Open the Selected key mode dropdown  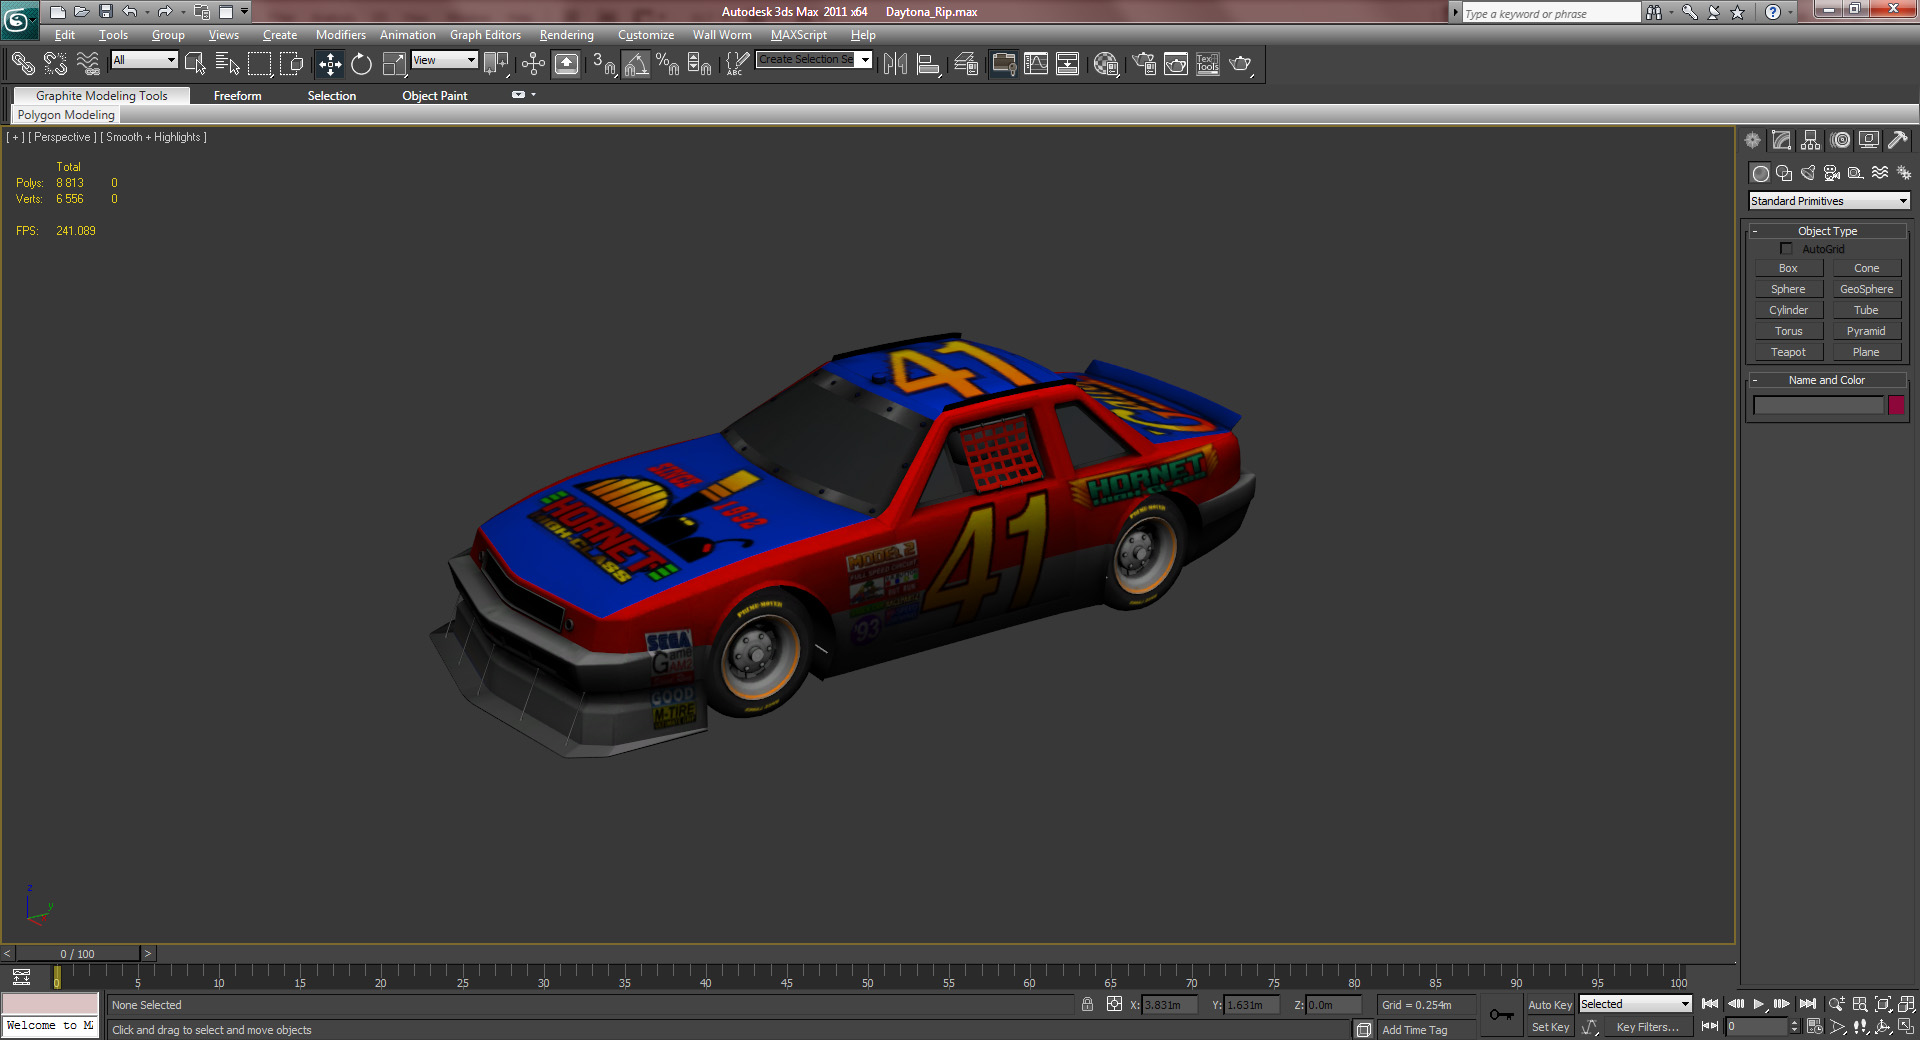point(1635,1004)
